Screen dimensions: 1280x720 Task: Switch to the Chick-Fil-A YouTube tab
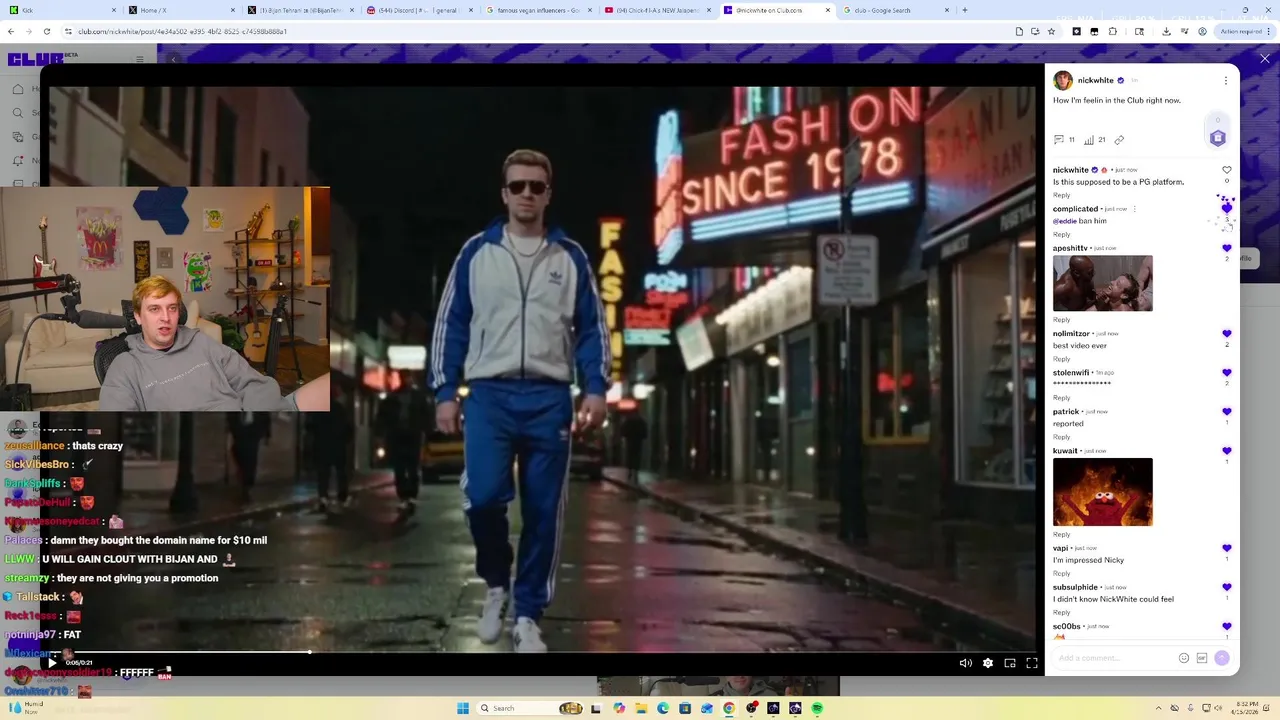pyautogui.click(x=657, y=10)
